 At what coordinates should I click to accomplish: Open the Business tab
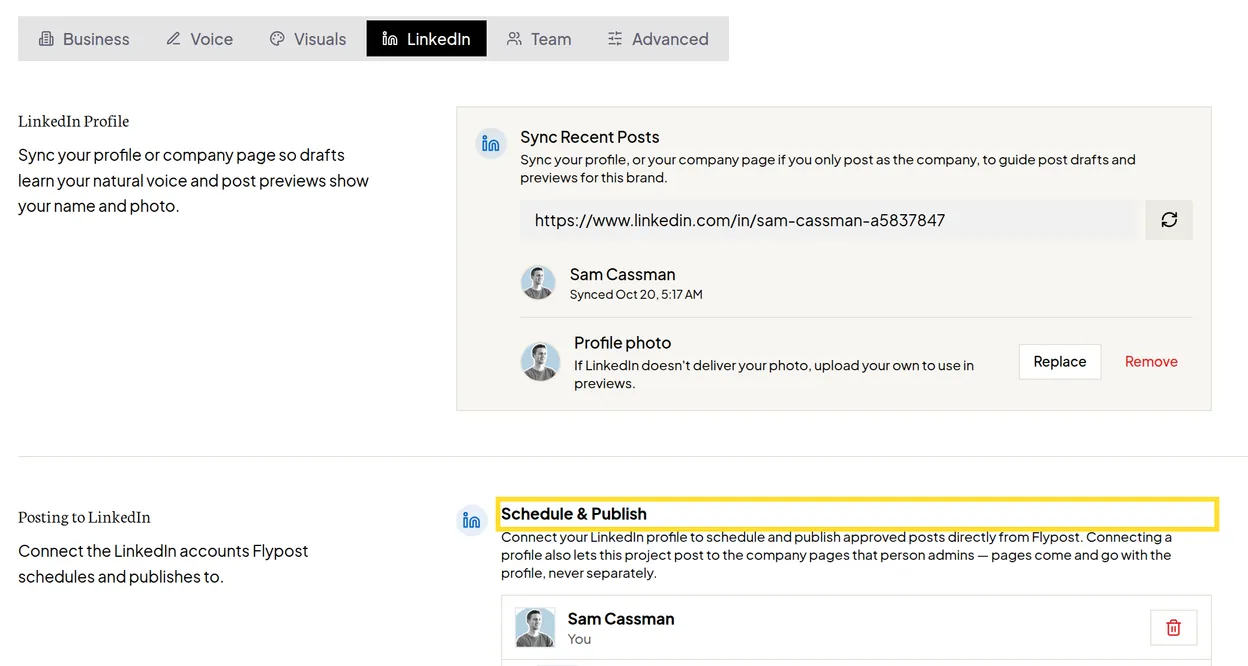pos(84,39)
